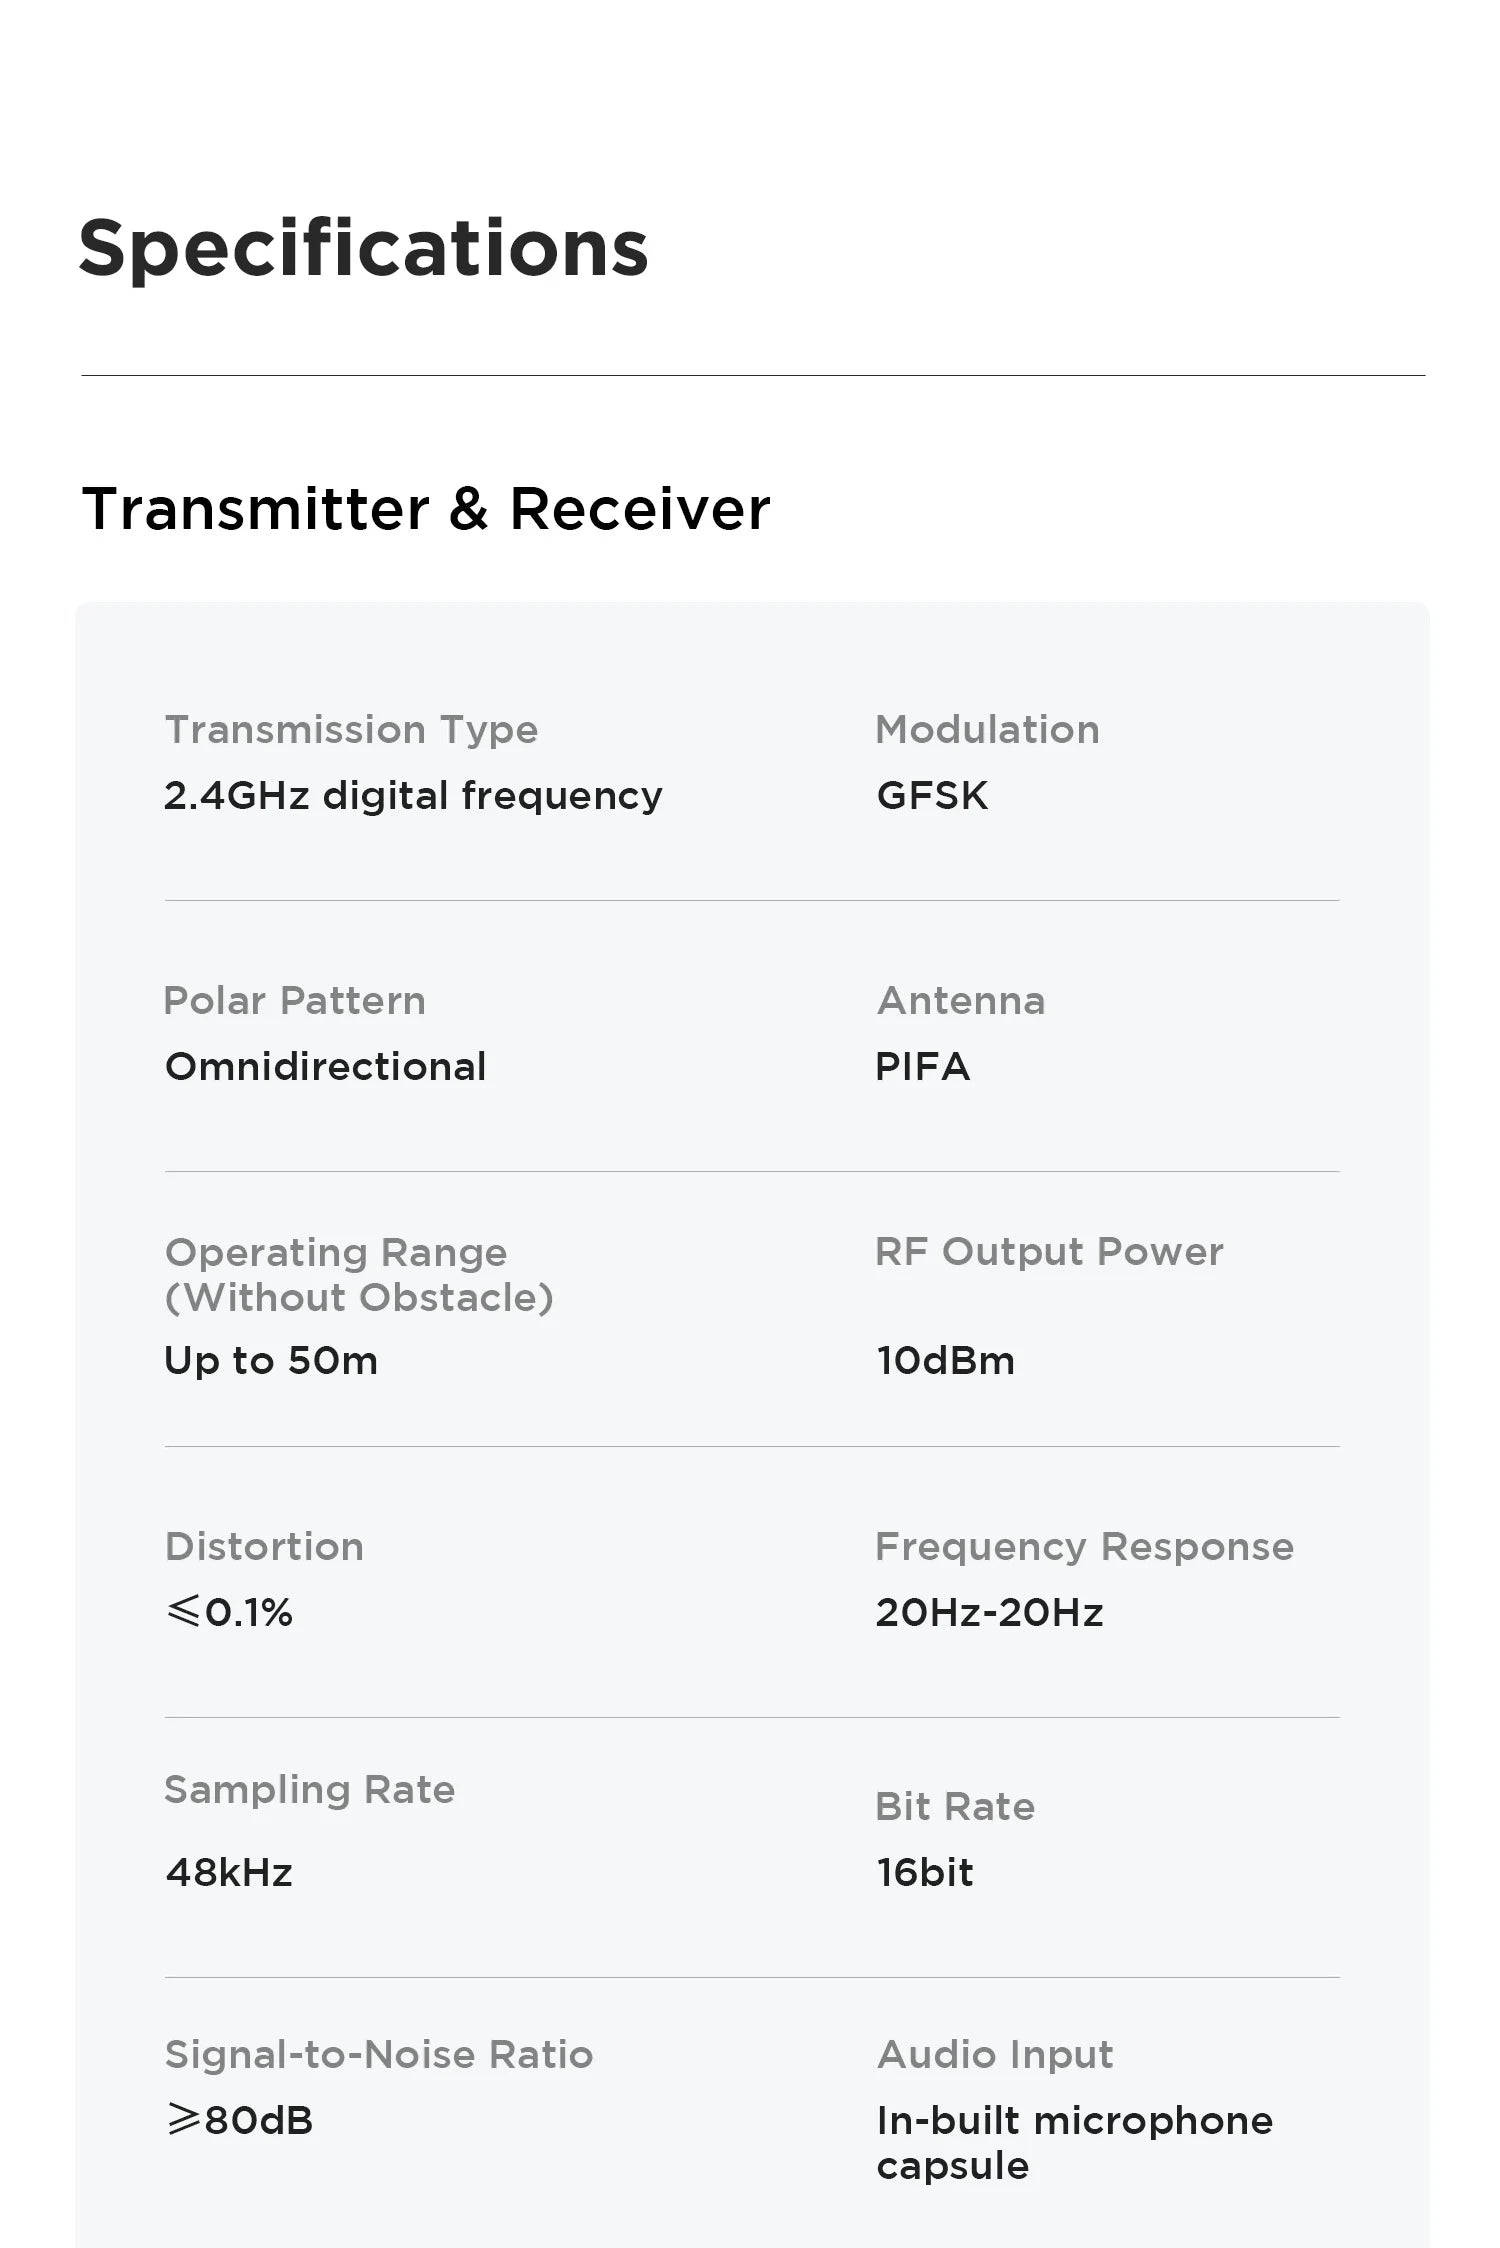Click the Transmitter & Receiver section title
Image resolution: width=1500 pixels, height=2248 pixels.
pyautogui.click(x=426, y=509)
